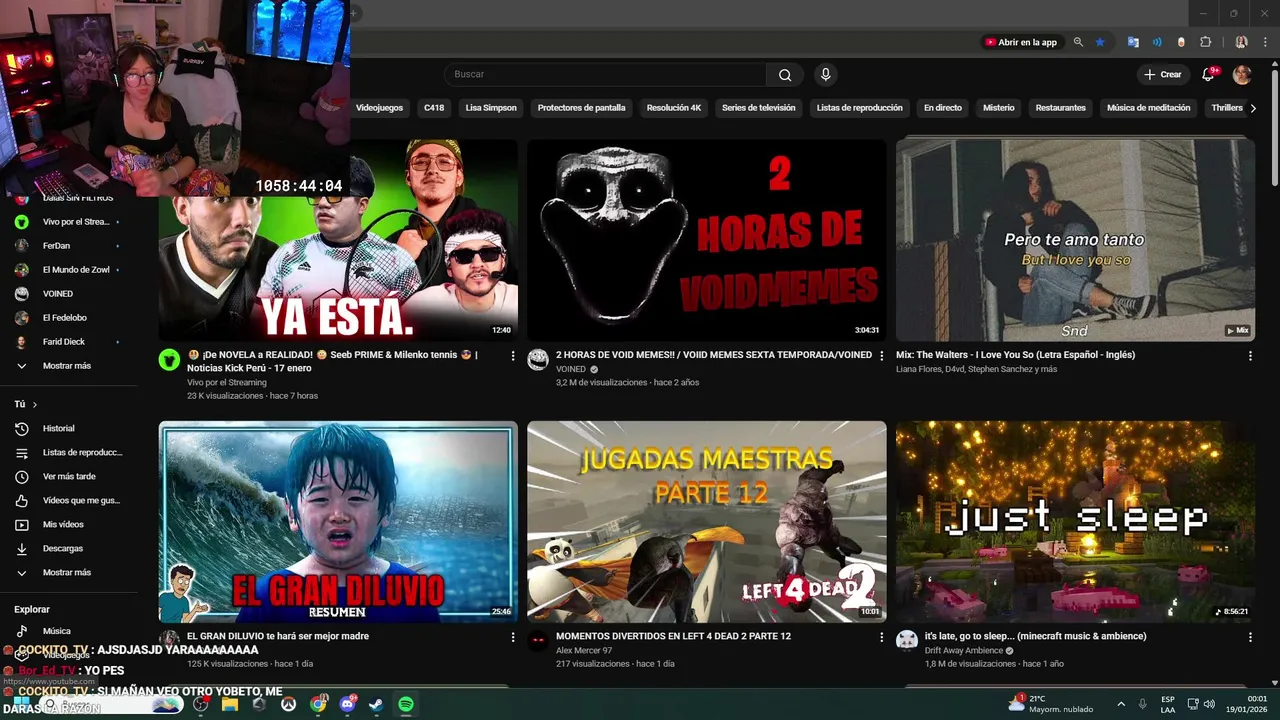The height and width of the screenshot is (720, 1280).
Task: Click the browser zoom magnifier icon
Action: coord(1078,42)
